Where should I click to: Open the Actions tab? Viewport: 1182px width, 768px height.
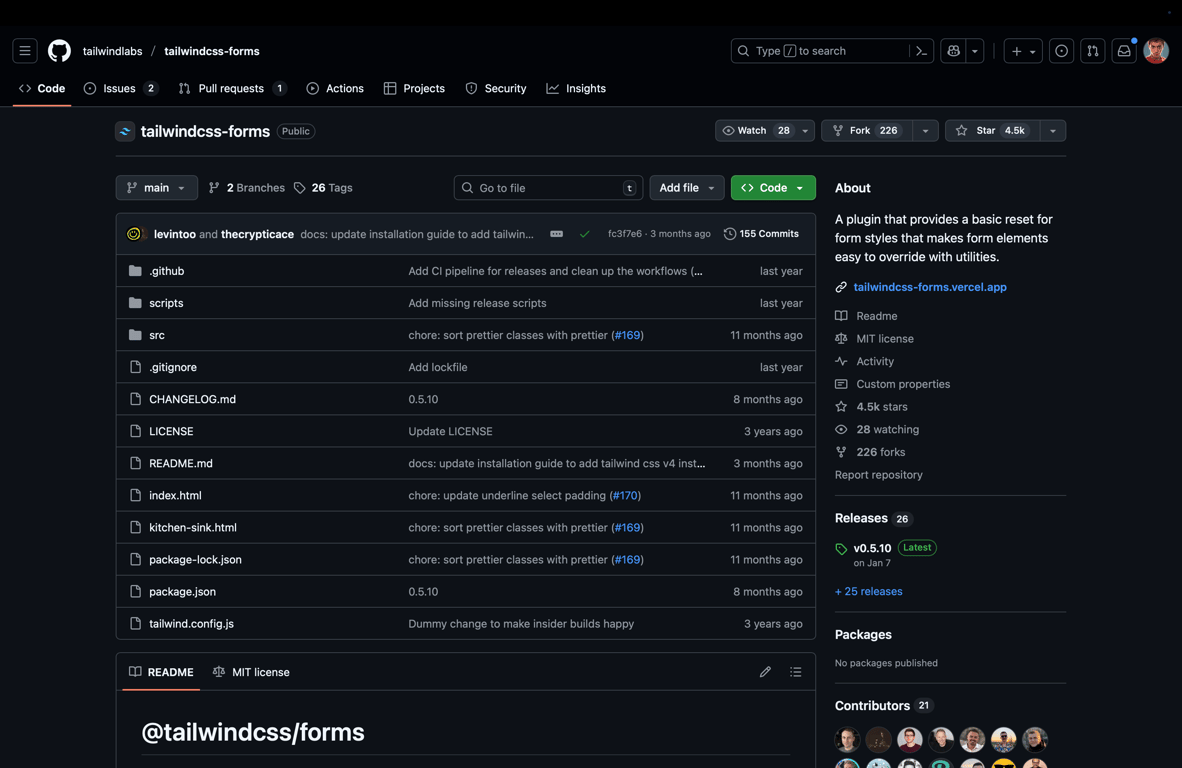pos(335,88)
